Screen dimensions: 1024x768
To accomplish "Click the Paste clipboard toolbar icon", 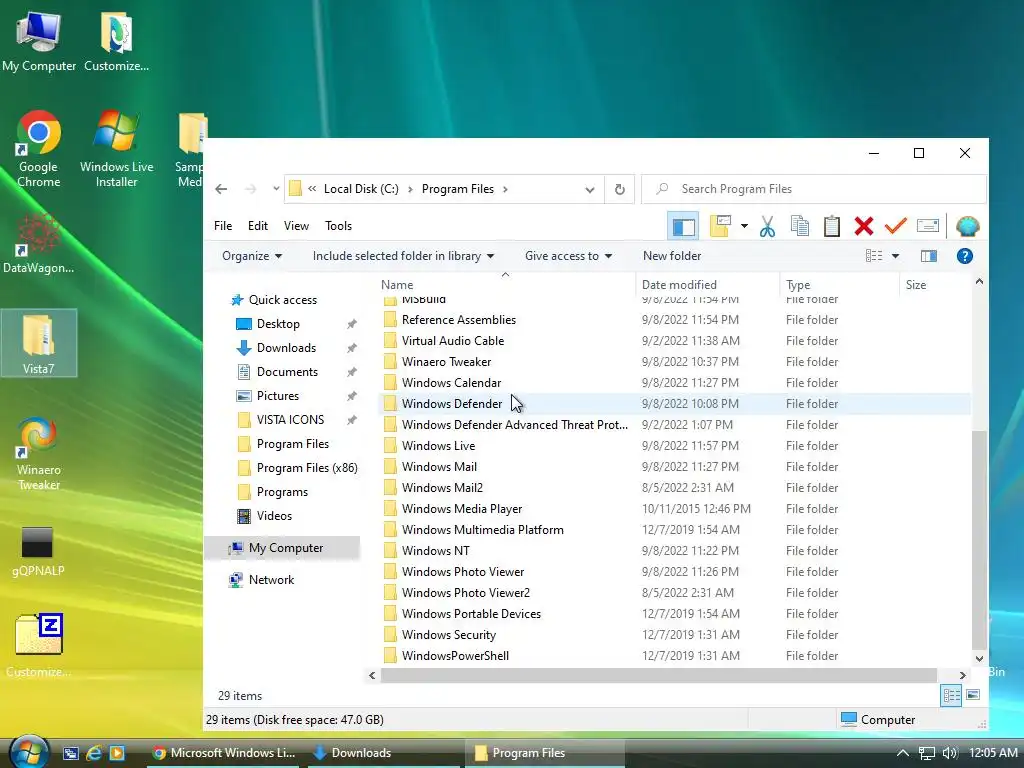I will (831, 227).
